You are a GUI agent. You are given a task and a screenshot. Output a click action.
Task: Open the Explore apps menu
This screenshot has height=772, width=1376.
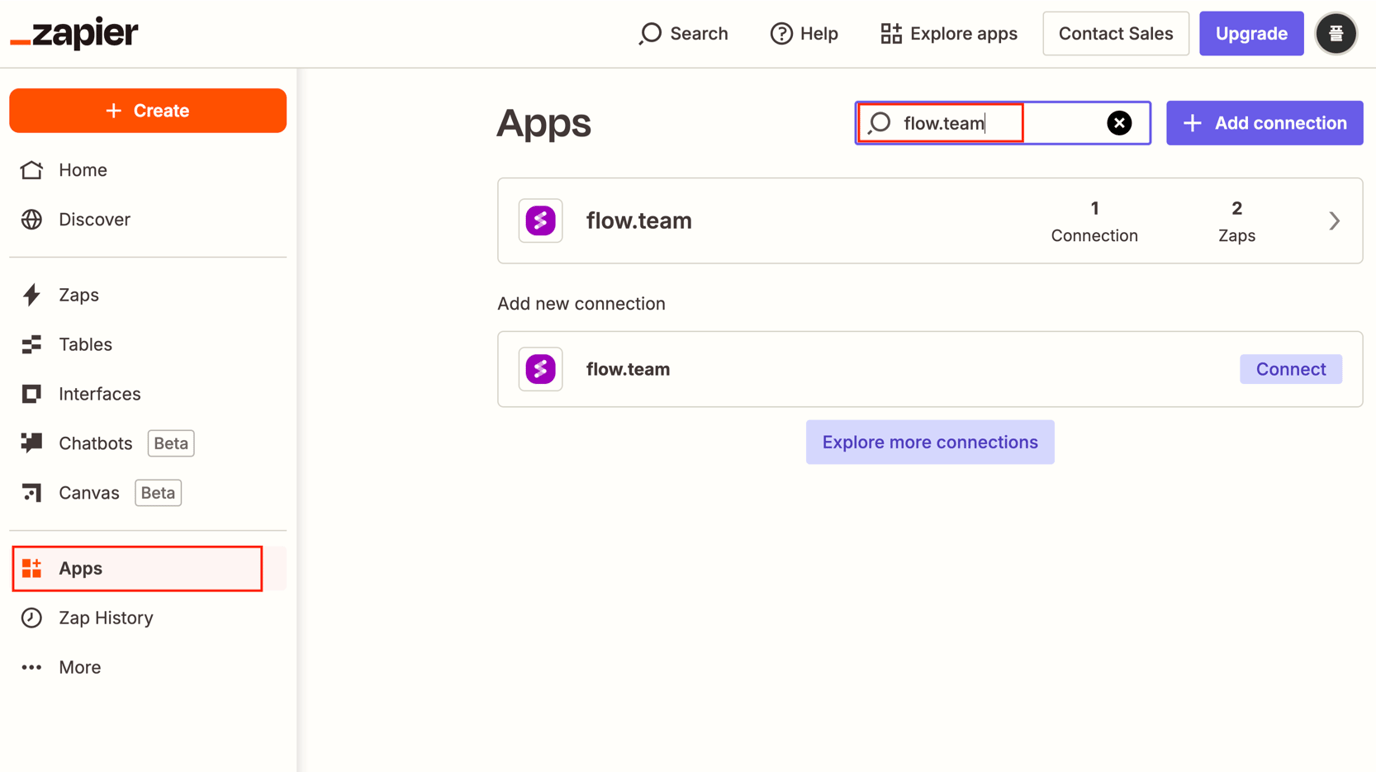(x=946, y=33)
